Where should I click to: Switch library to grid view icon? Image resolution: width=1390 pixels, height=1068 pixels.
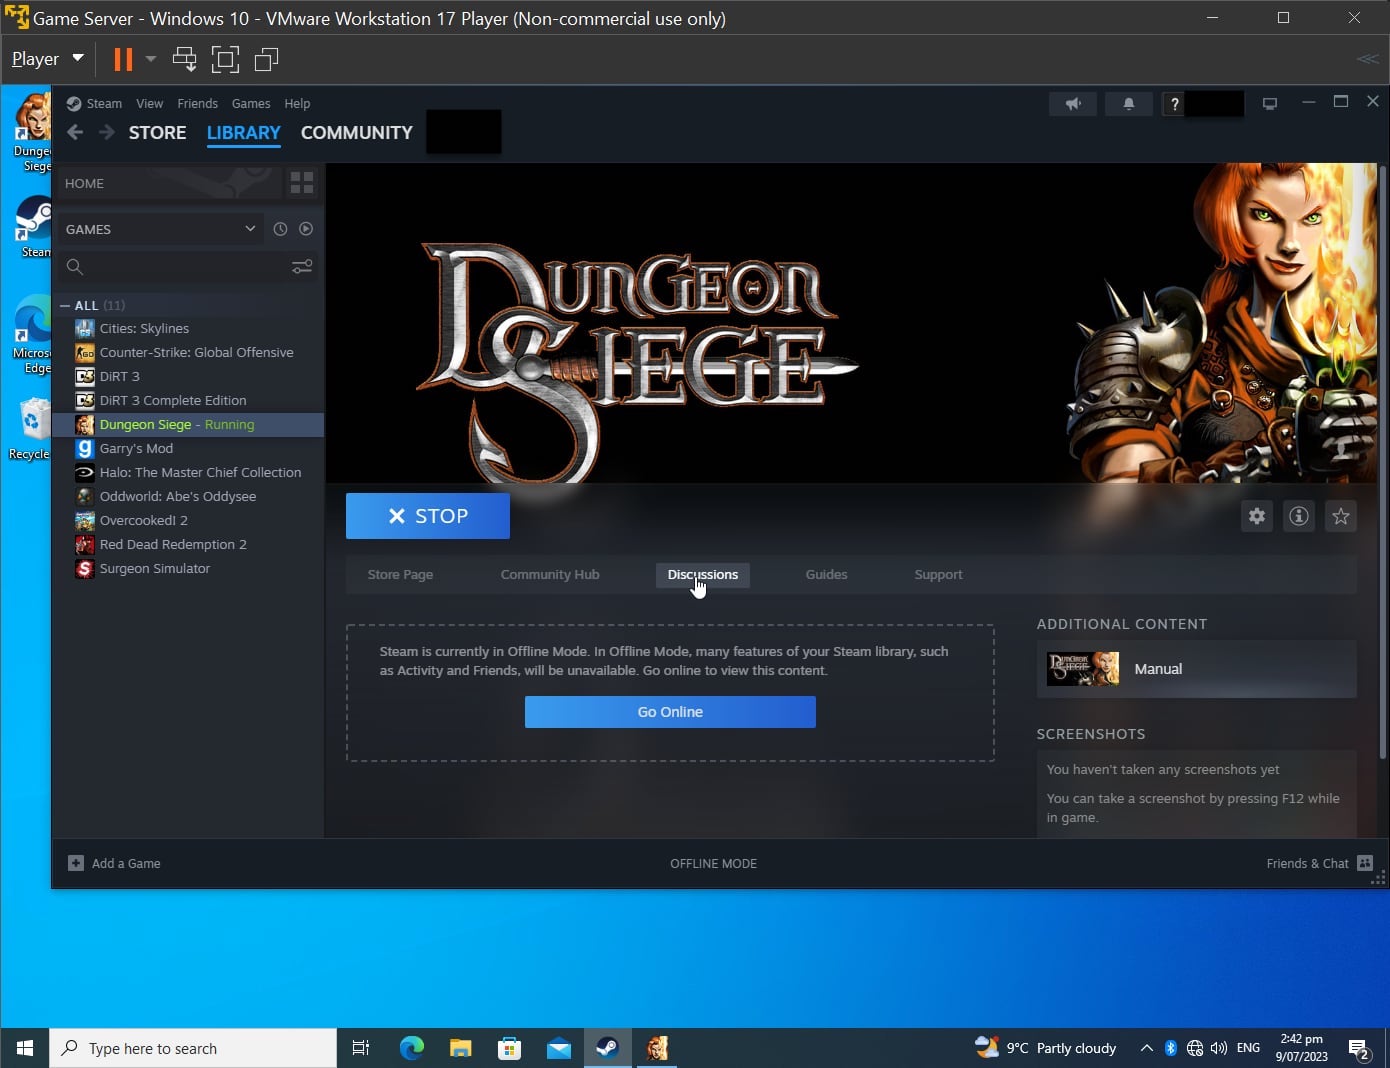click(x=301, y=183)
